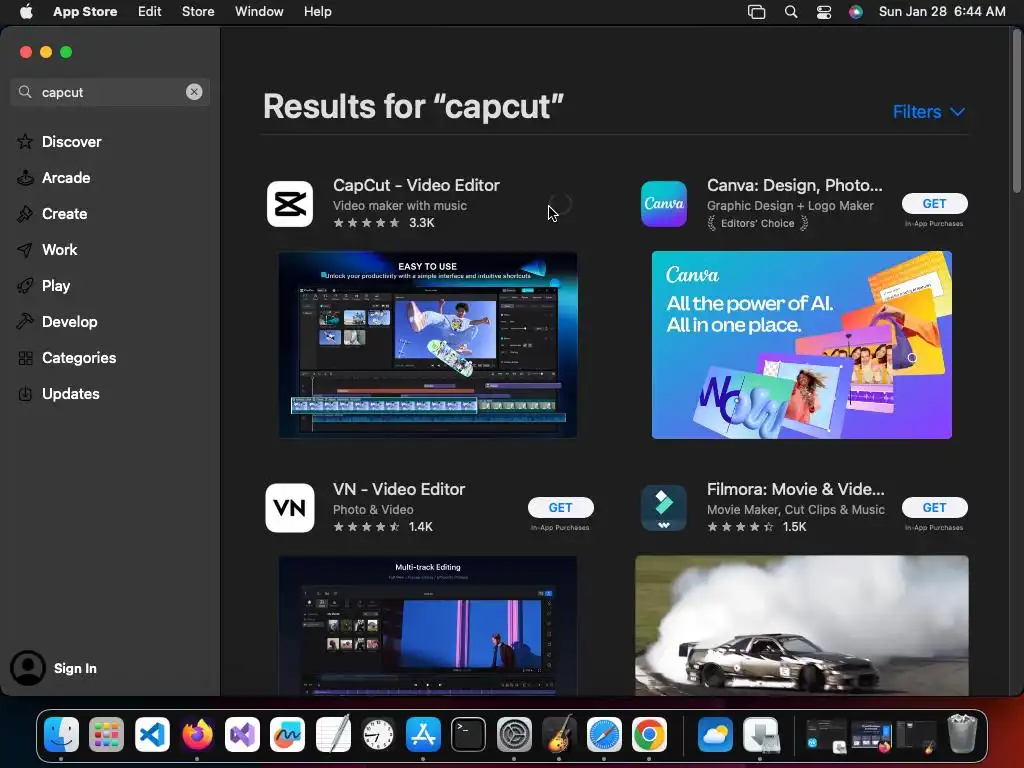Open the Help menu
The image size is (1024, 768).
[317, 12]
